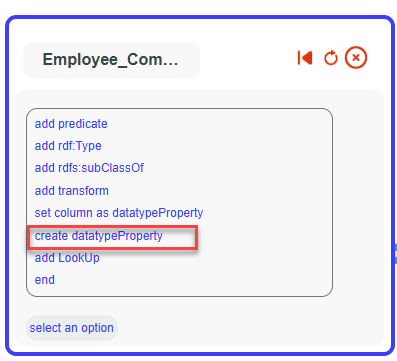Viewport: 397px width, 361px height.
Task: Click the select an option chip
Action: 72,328
